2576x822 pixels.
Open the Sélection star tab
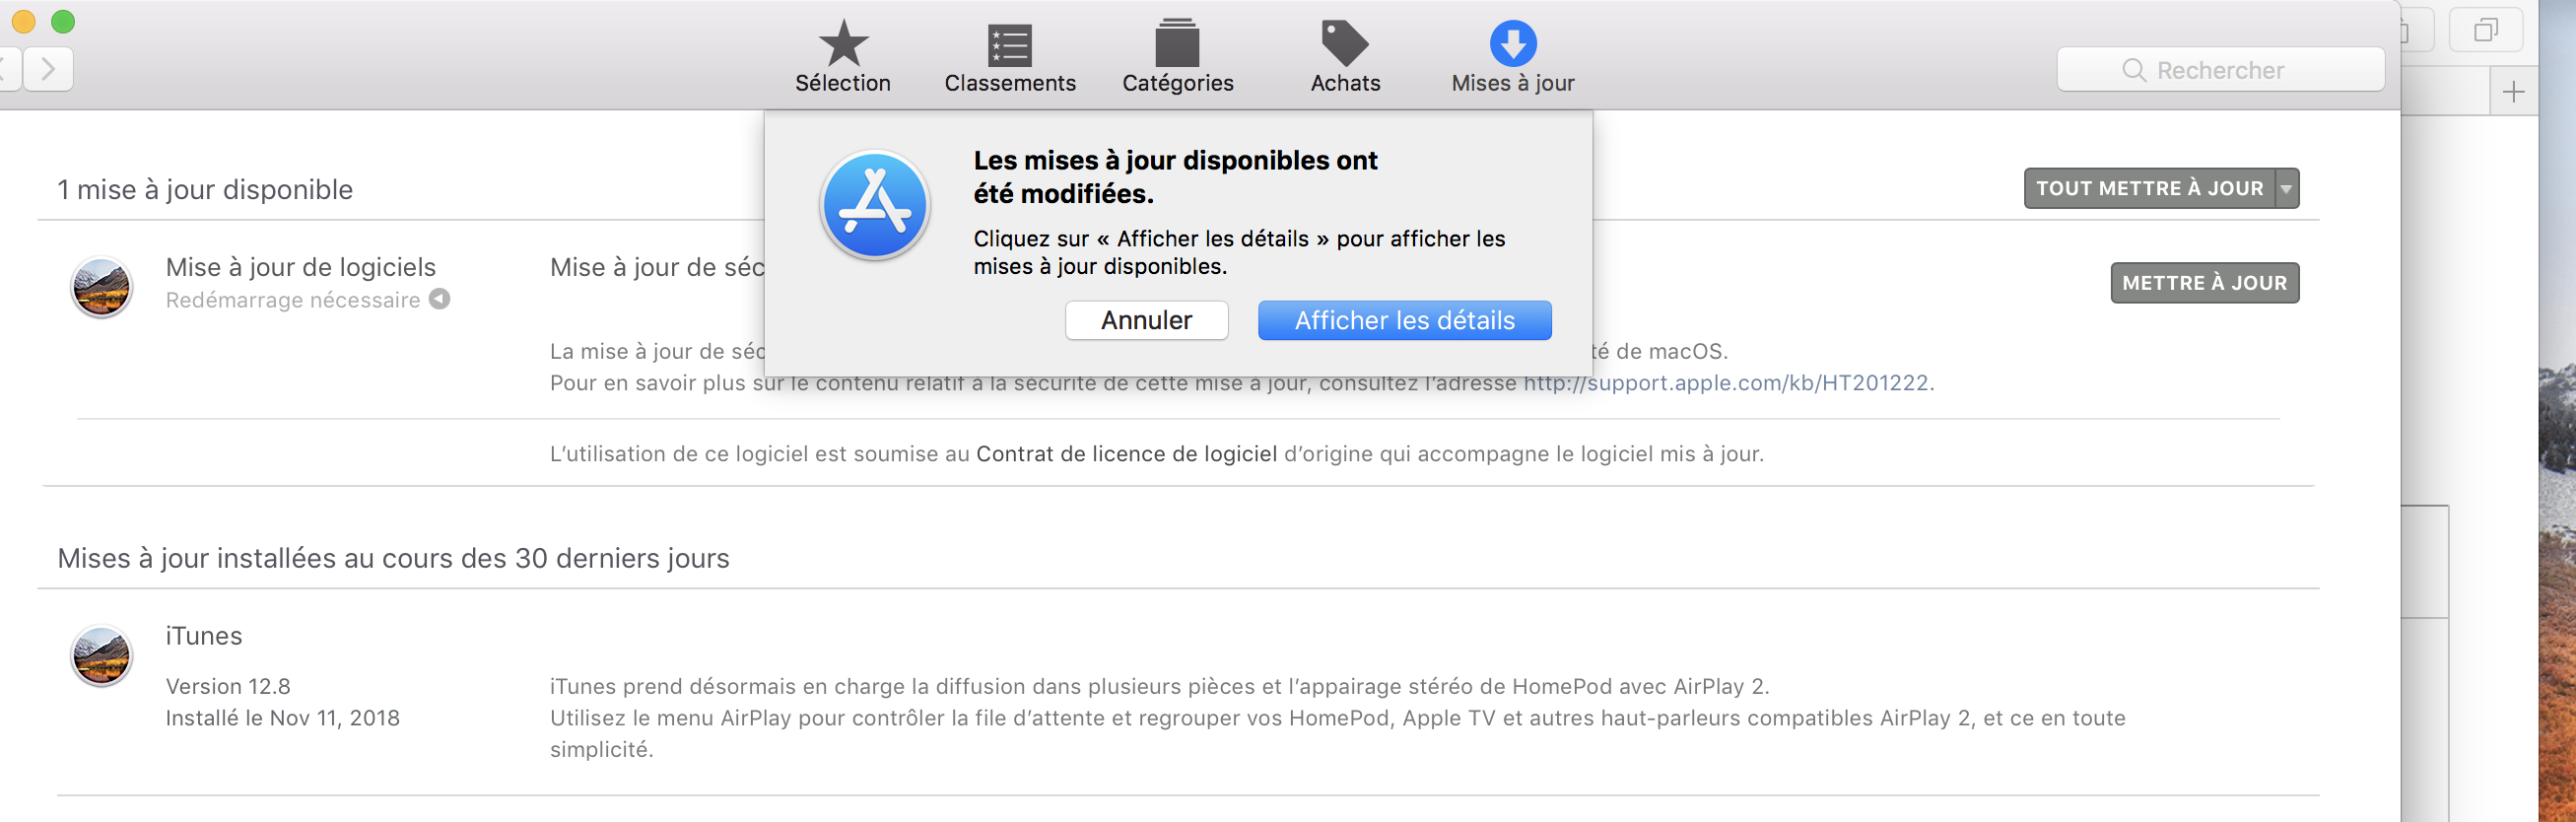tap(842, 57)
